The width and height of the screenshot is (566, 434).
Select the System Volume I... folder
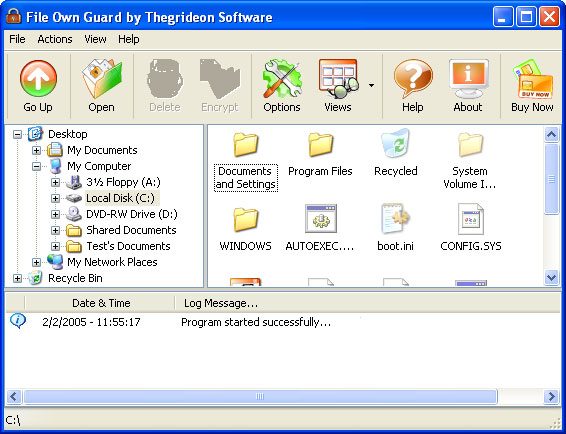coord(471,144)
